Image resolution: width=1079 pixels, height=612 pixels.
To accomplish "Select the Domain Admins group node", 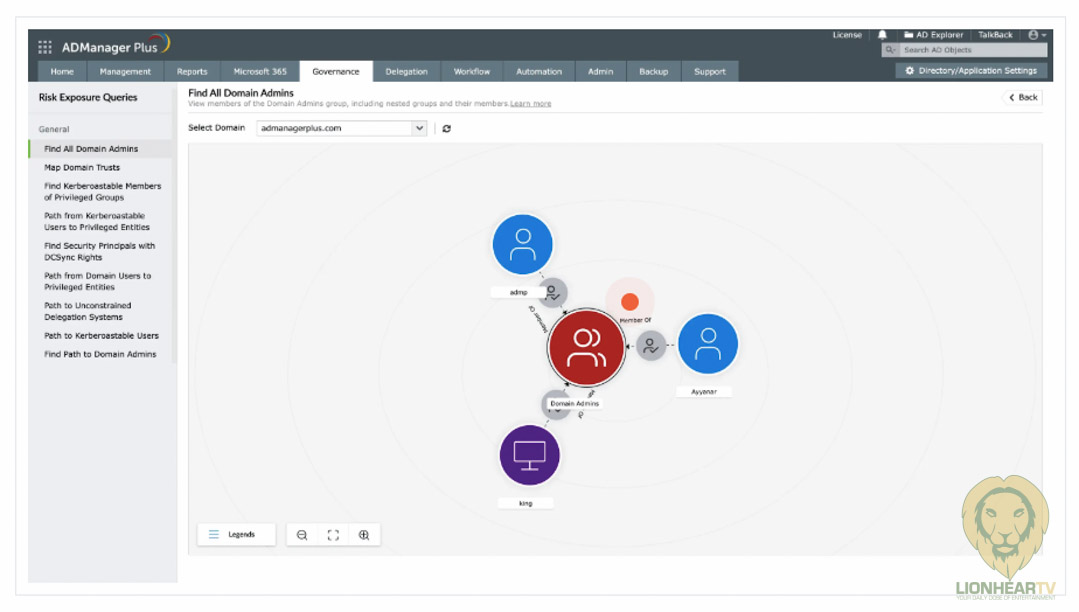I will (x=586, y=348).
